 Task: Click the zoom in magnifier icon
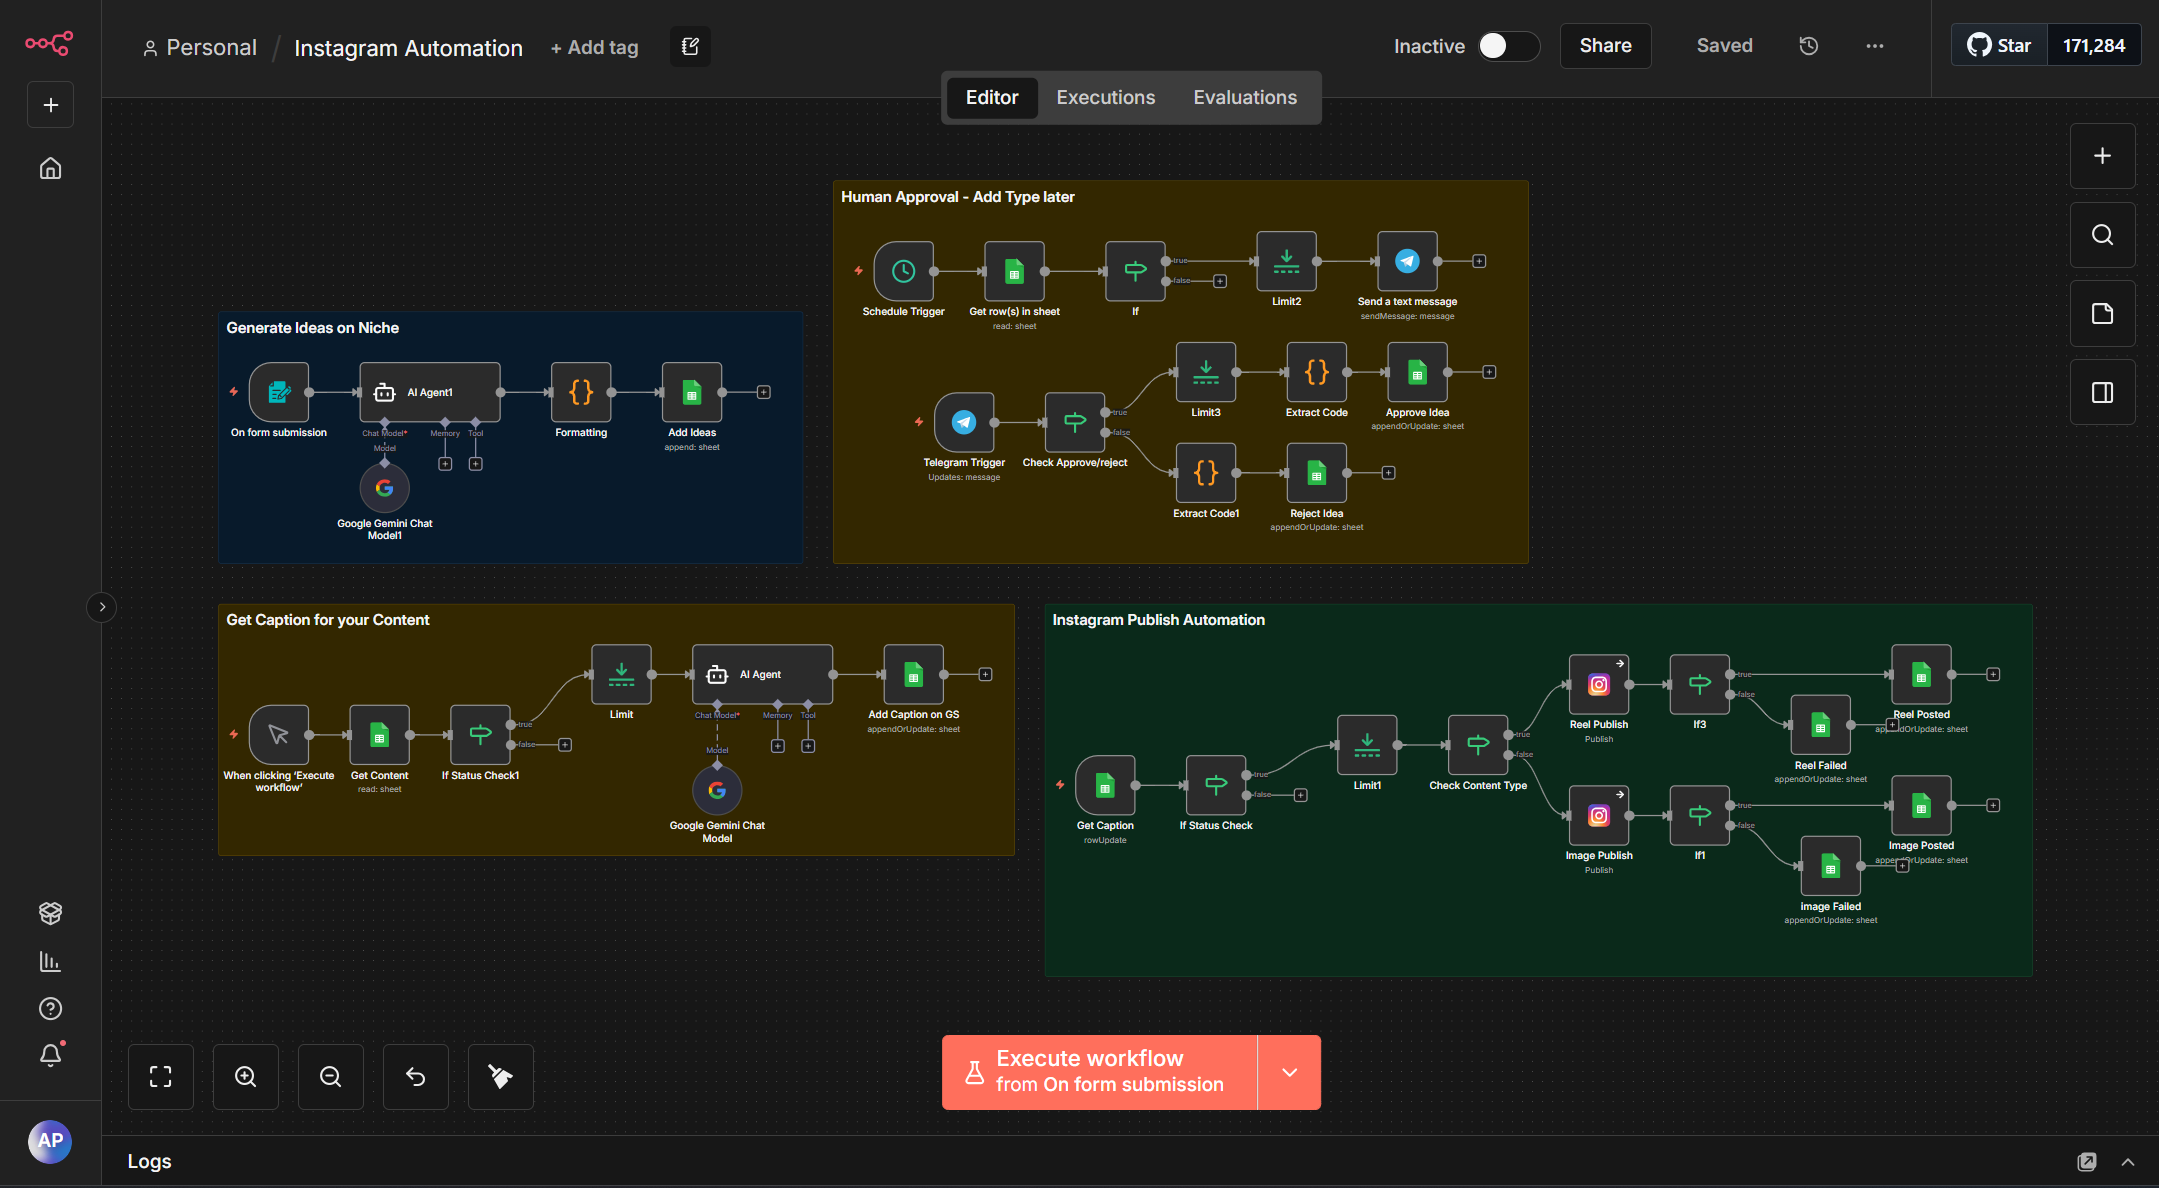(x=245, y=1076)
